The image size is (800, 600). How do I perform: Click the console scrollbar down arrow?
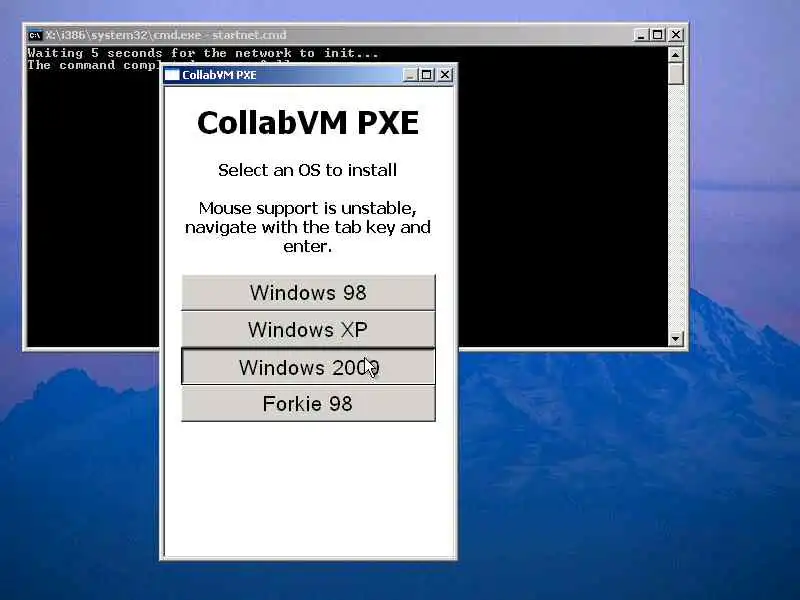pos(676,338)
